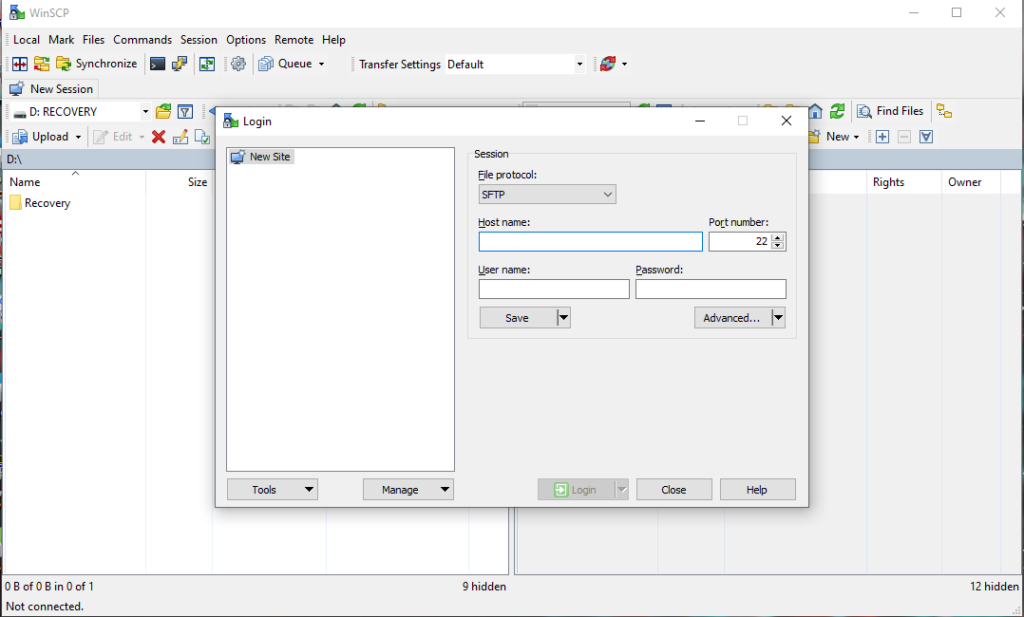
Task: Click the open directory folder icon
Action: point(163,112)
